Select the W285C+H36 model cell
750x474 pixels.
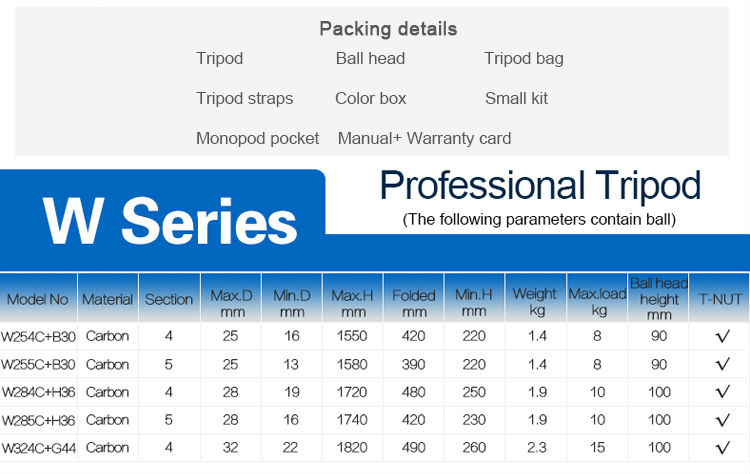(37, 421)
